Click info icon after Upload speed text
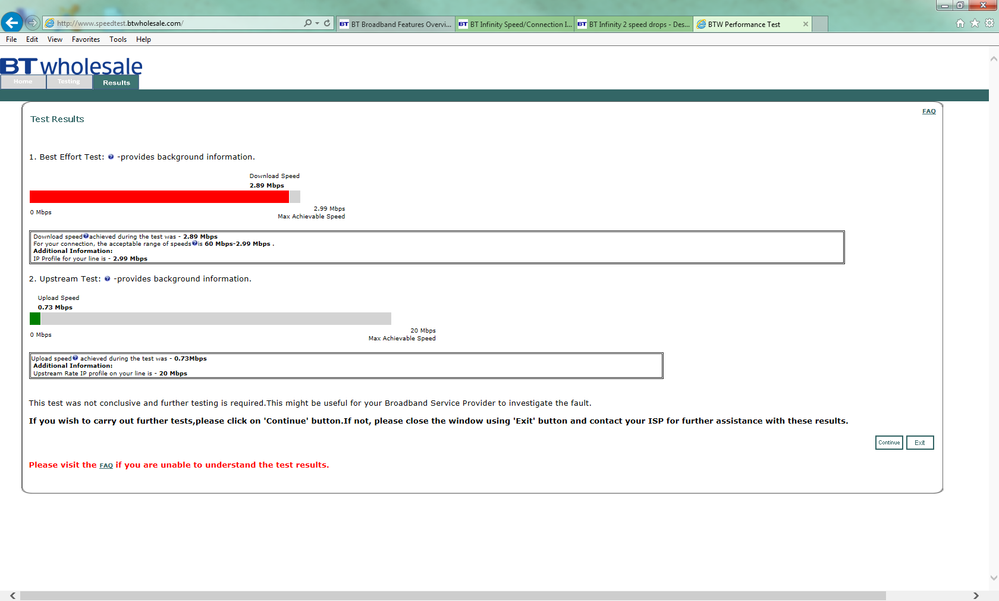The image size is (999, 601). (x=75, y=358)
